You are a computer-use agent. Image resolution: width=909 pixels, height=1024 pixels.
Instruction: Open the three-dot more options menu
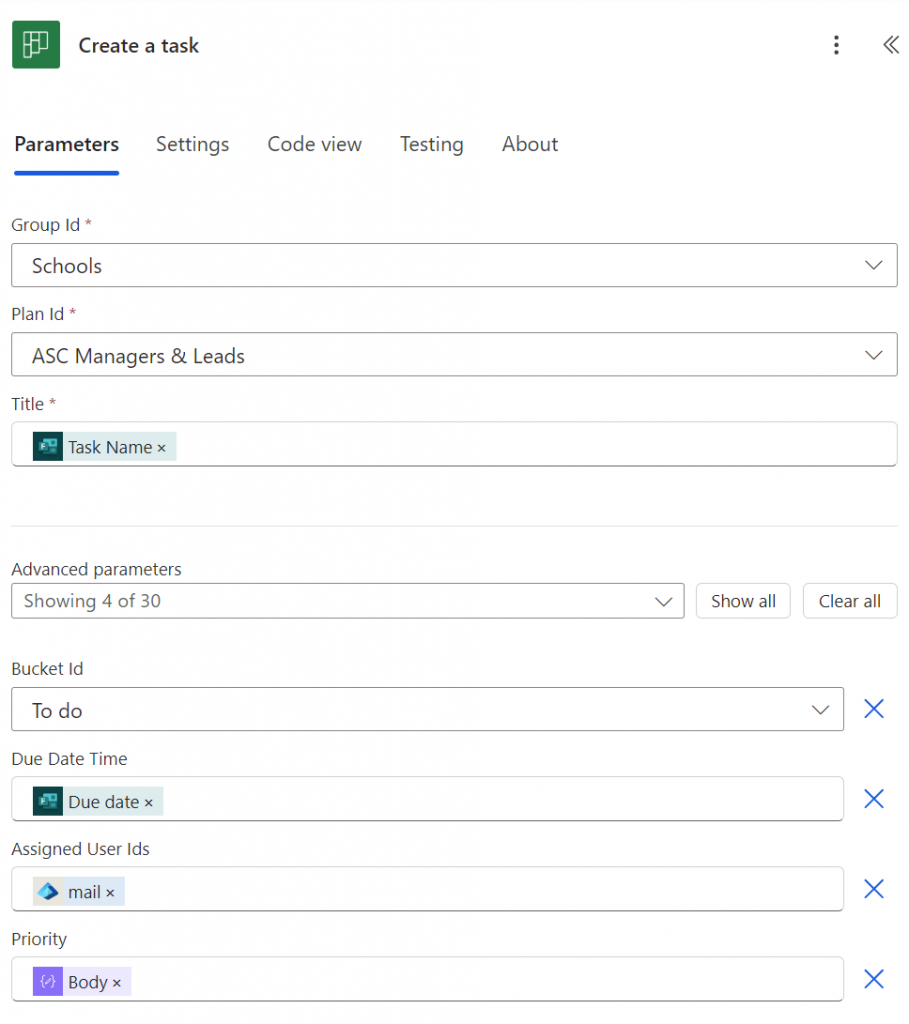click(x=836, y=45)
